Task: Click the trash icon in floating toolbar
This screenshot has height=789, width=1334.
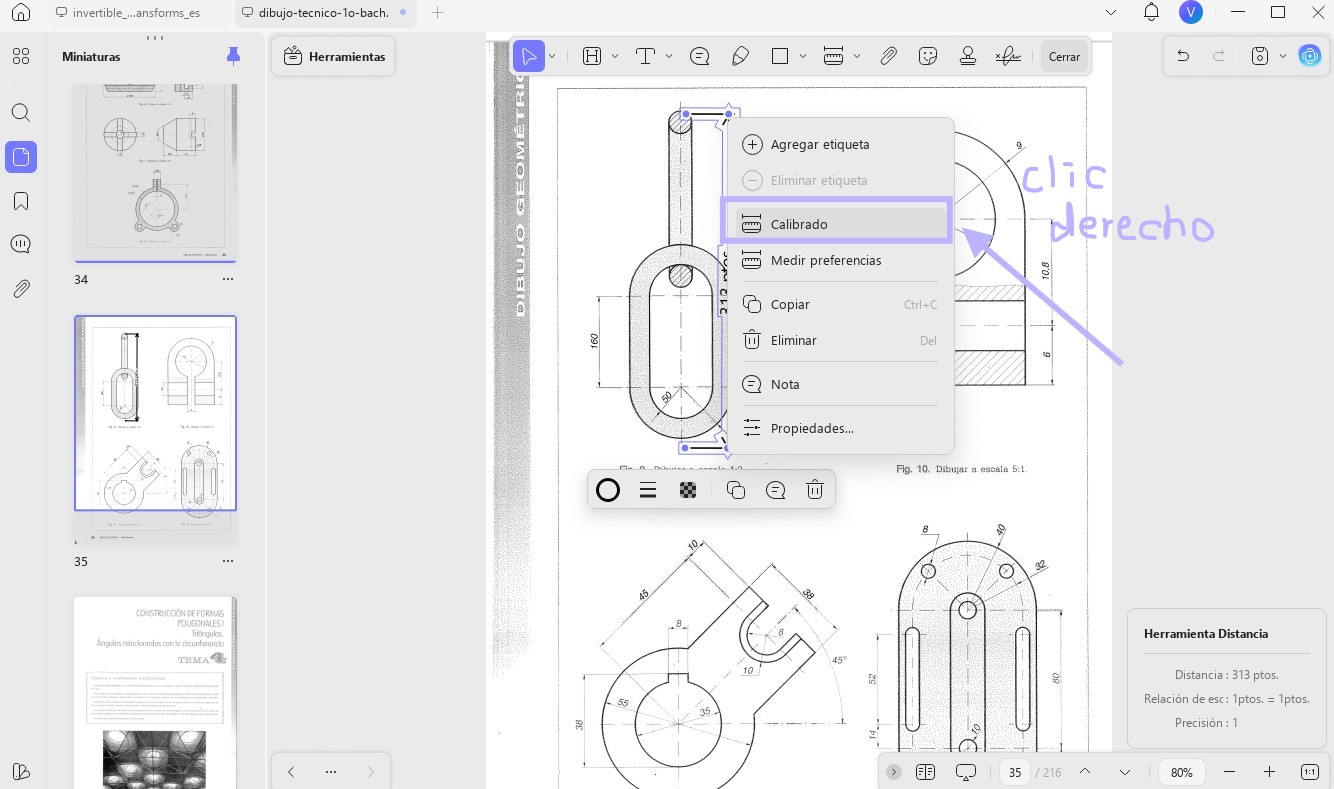Action: pos(815,490)
